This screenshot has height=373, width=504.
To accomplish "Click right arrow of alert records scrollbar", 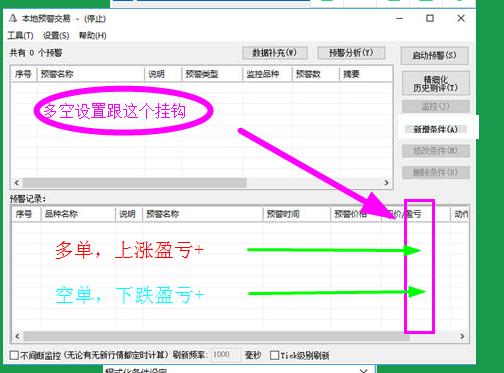I will click(x=462, y=336).
